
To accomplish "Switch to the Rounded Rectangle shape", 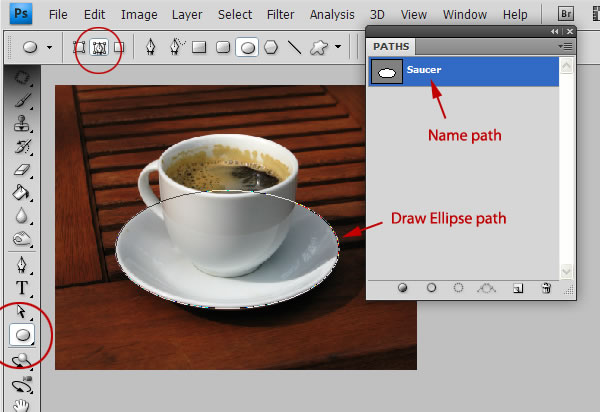I will coord(223,47).
